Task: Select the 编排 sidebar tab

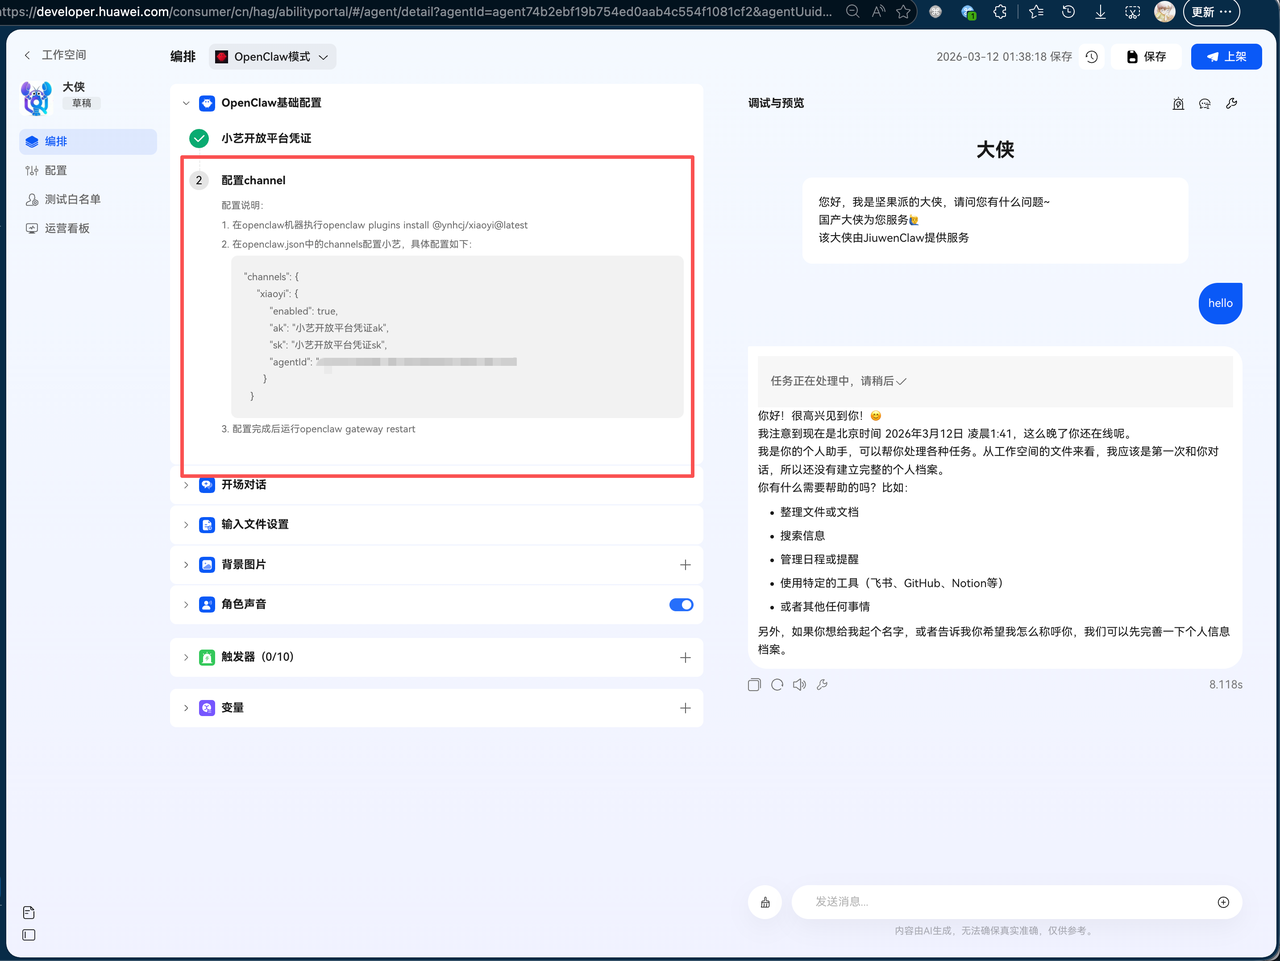Action: click(88, 142)
